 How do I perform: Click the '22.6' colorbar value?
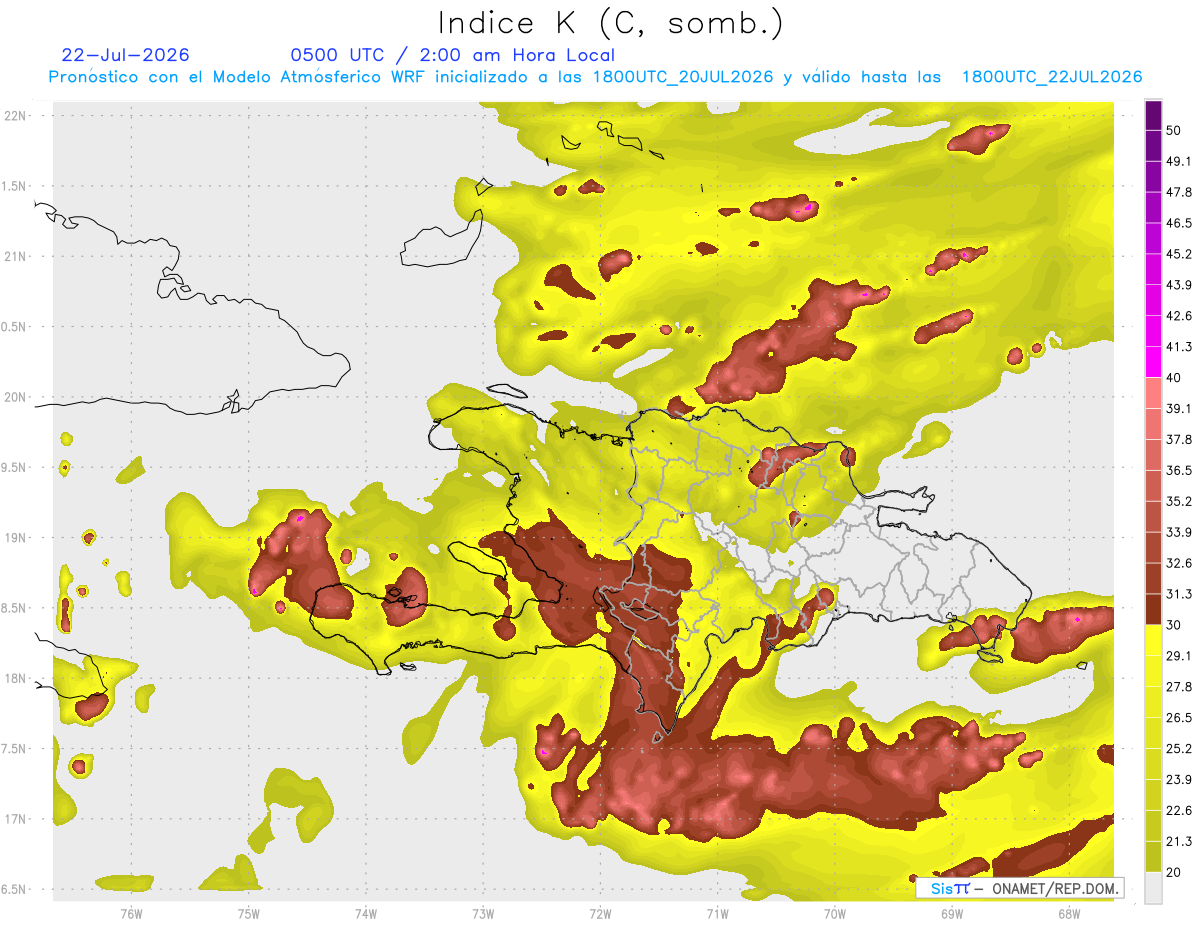[1178, 811]
